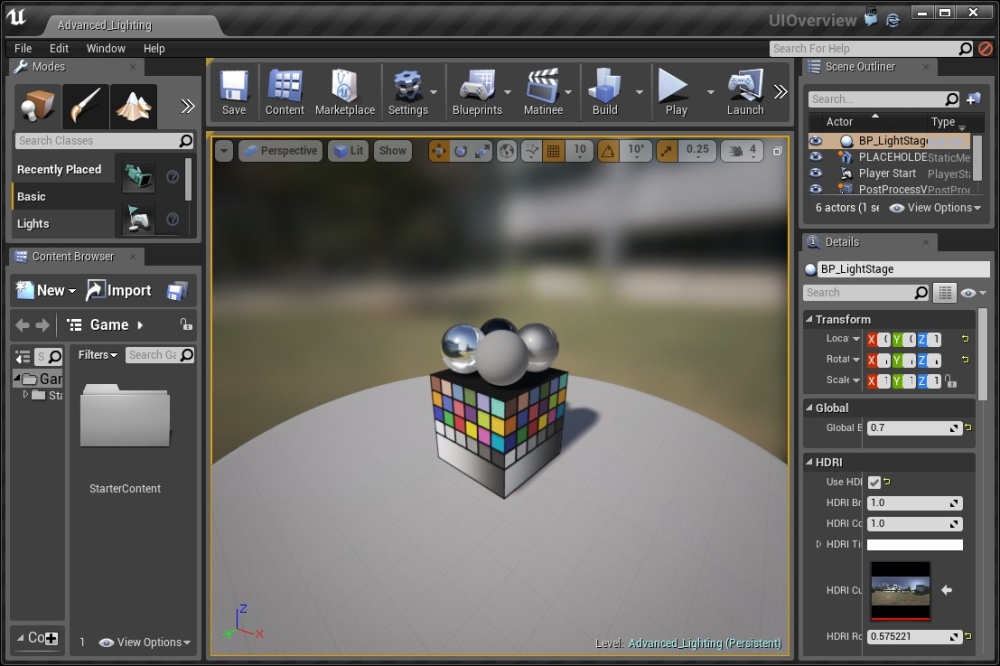1000x666 pixels.
Task: Toggle the Scale lock icon in Transform
Action: point(951,381)
